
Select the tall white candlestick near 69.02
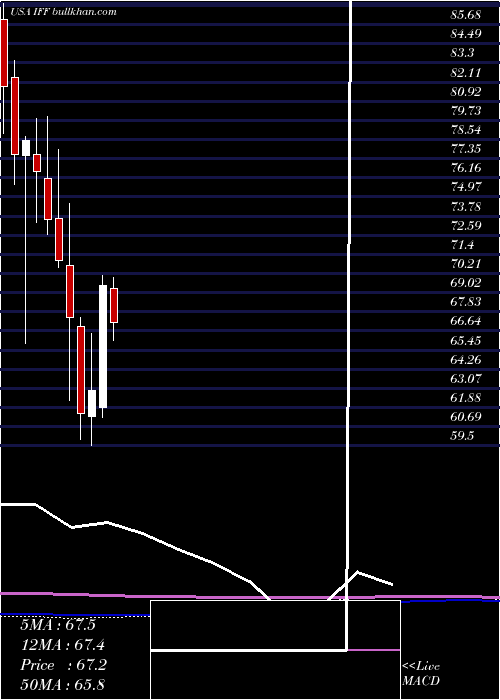tap(103, 346)
